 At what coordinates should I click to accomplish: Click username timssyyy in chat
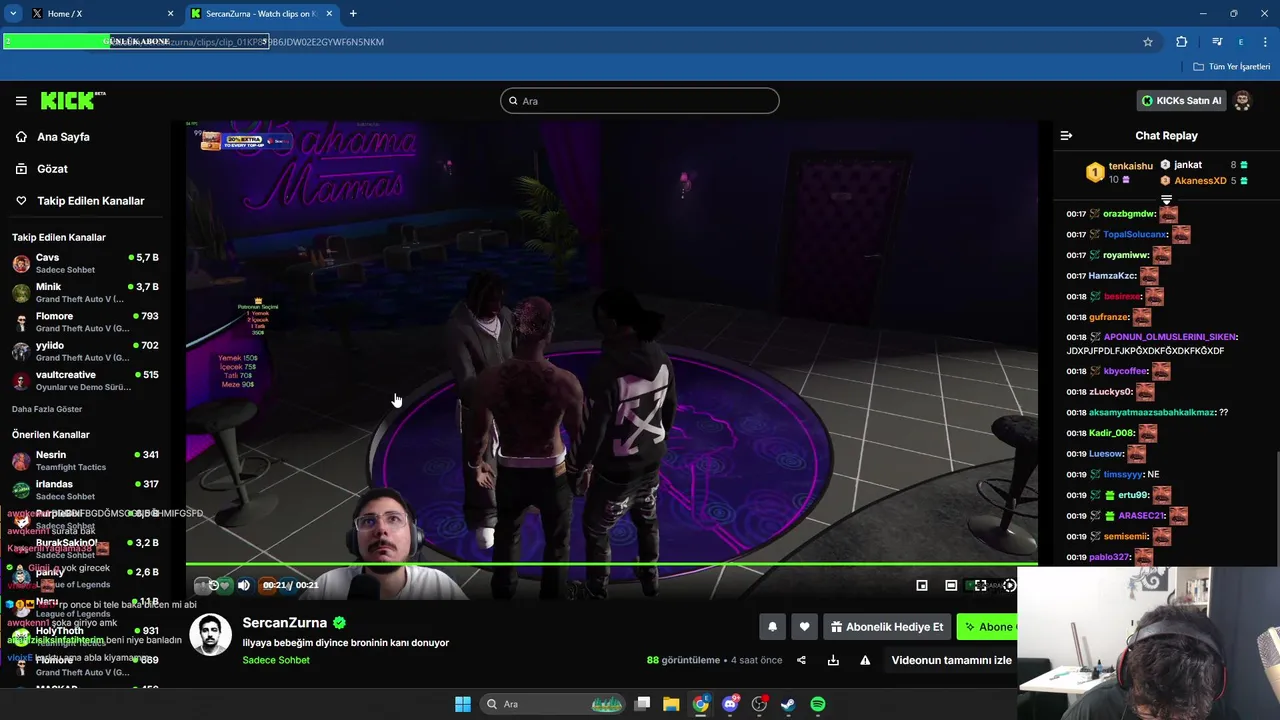pyautogui.click(x=1123, y=475)
